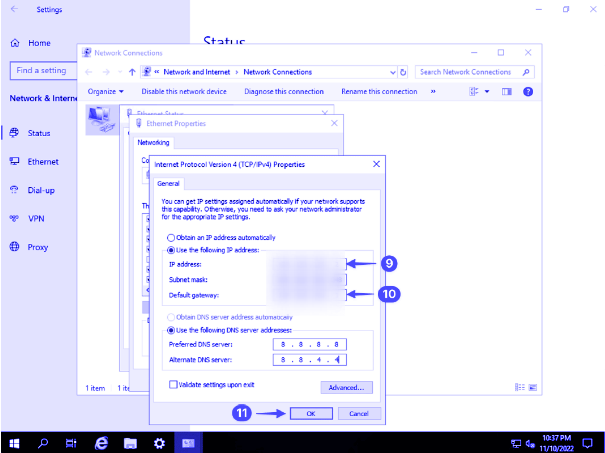The image size is (605, 453).
Task: Click the IP address input field
Action: [310, 264]
